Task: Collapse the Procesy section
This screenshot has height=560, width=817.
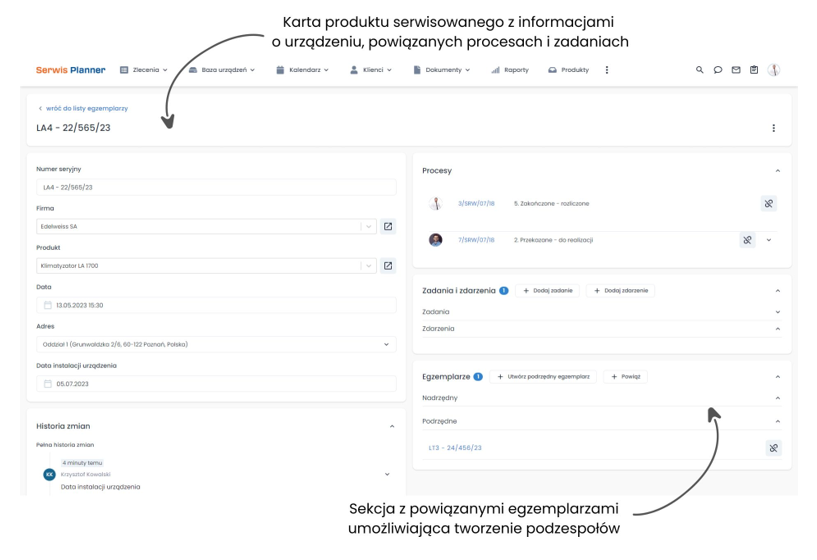Action: [777, 171]
